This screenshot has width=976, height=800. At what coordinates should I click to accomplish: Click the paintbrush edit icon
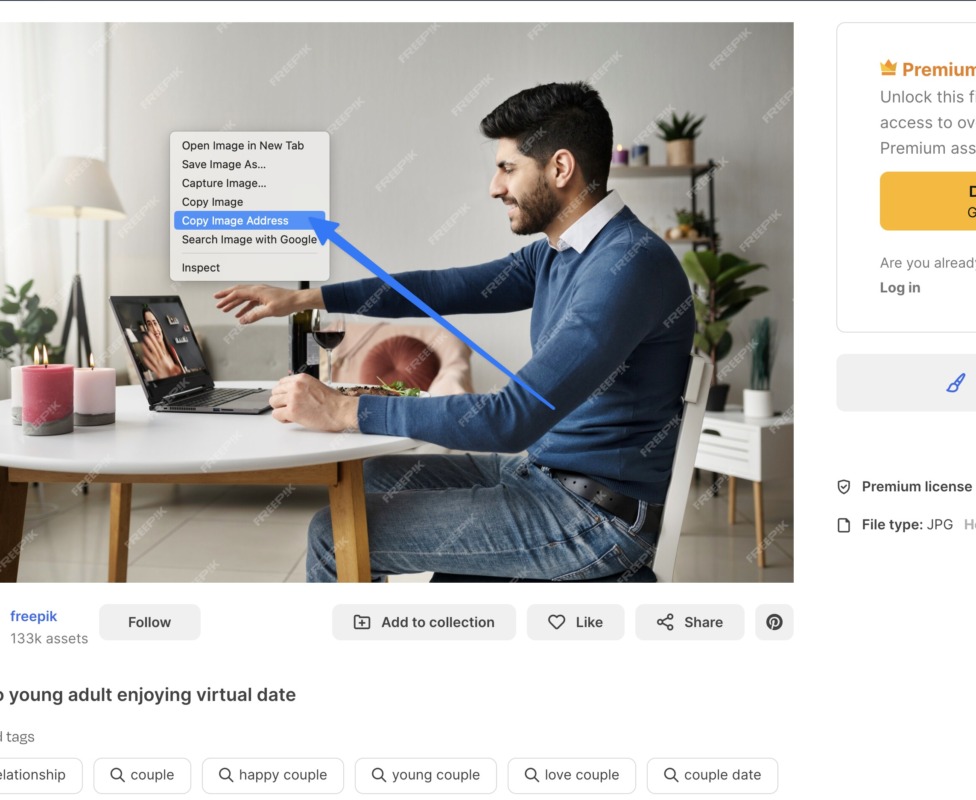[955, 383]
